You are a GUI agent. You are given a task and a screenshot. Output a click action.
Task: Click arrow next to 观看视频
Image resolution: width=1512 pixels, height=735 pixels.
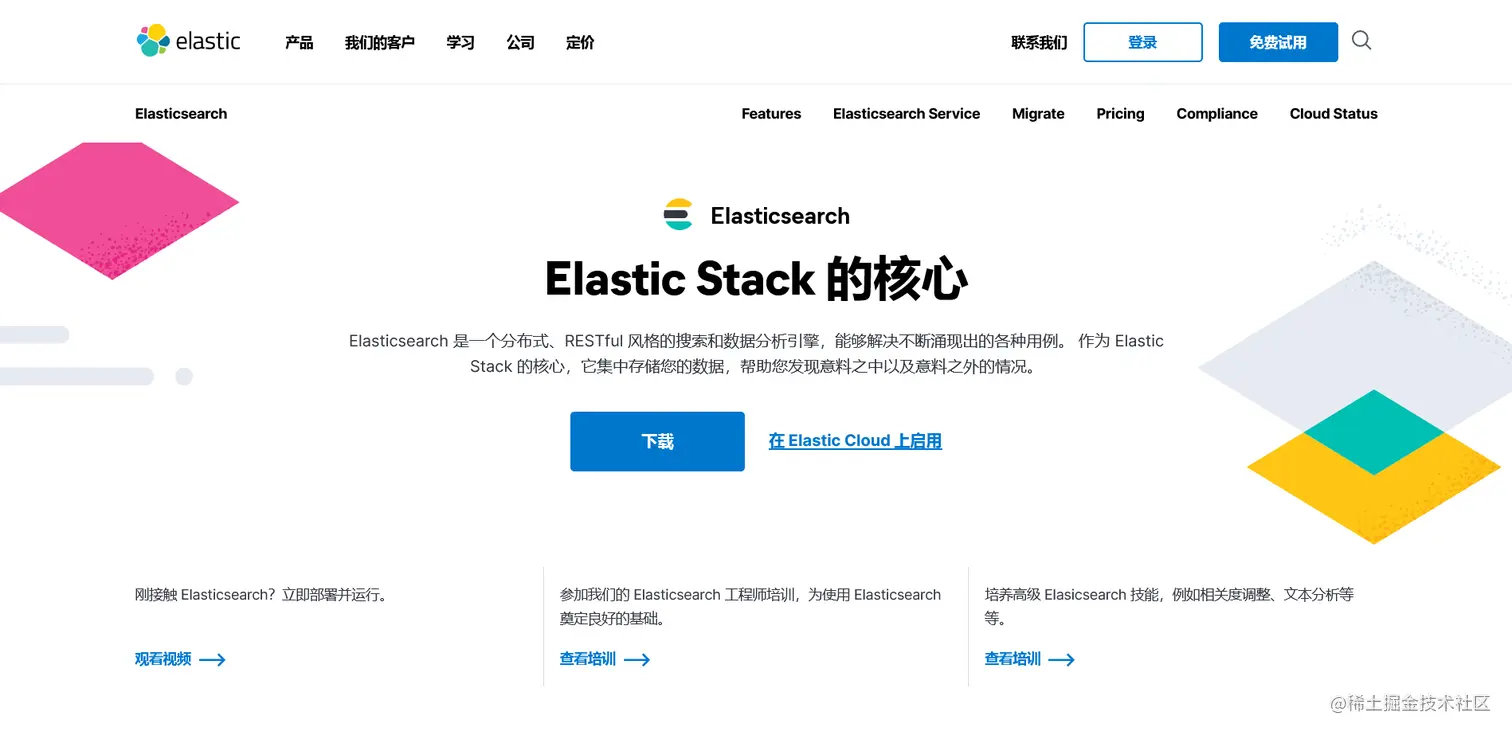point(212,660)
